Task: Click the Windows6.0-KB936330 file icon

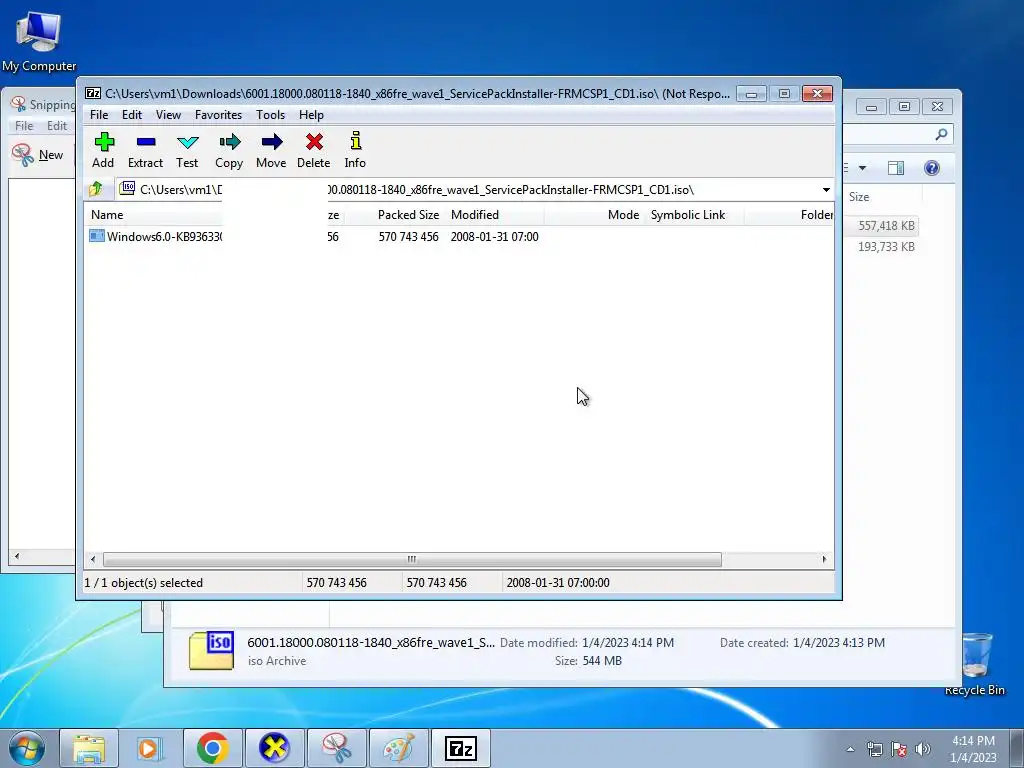Action: click(97, 236)
